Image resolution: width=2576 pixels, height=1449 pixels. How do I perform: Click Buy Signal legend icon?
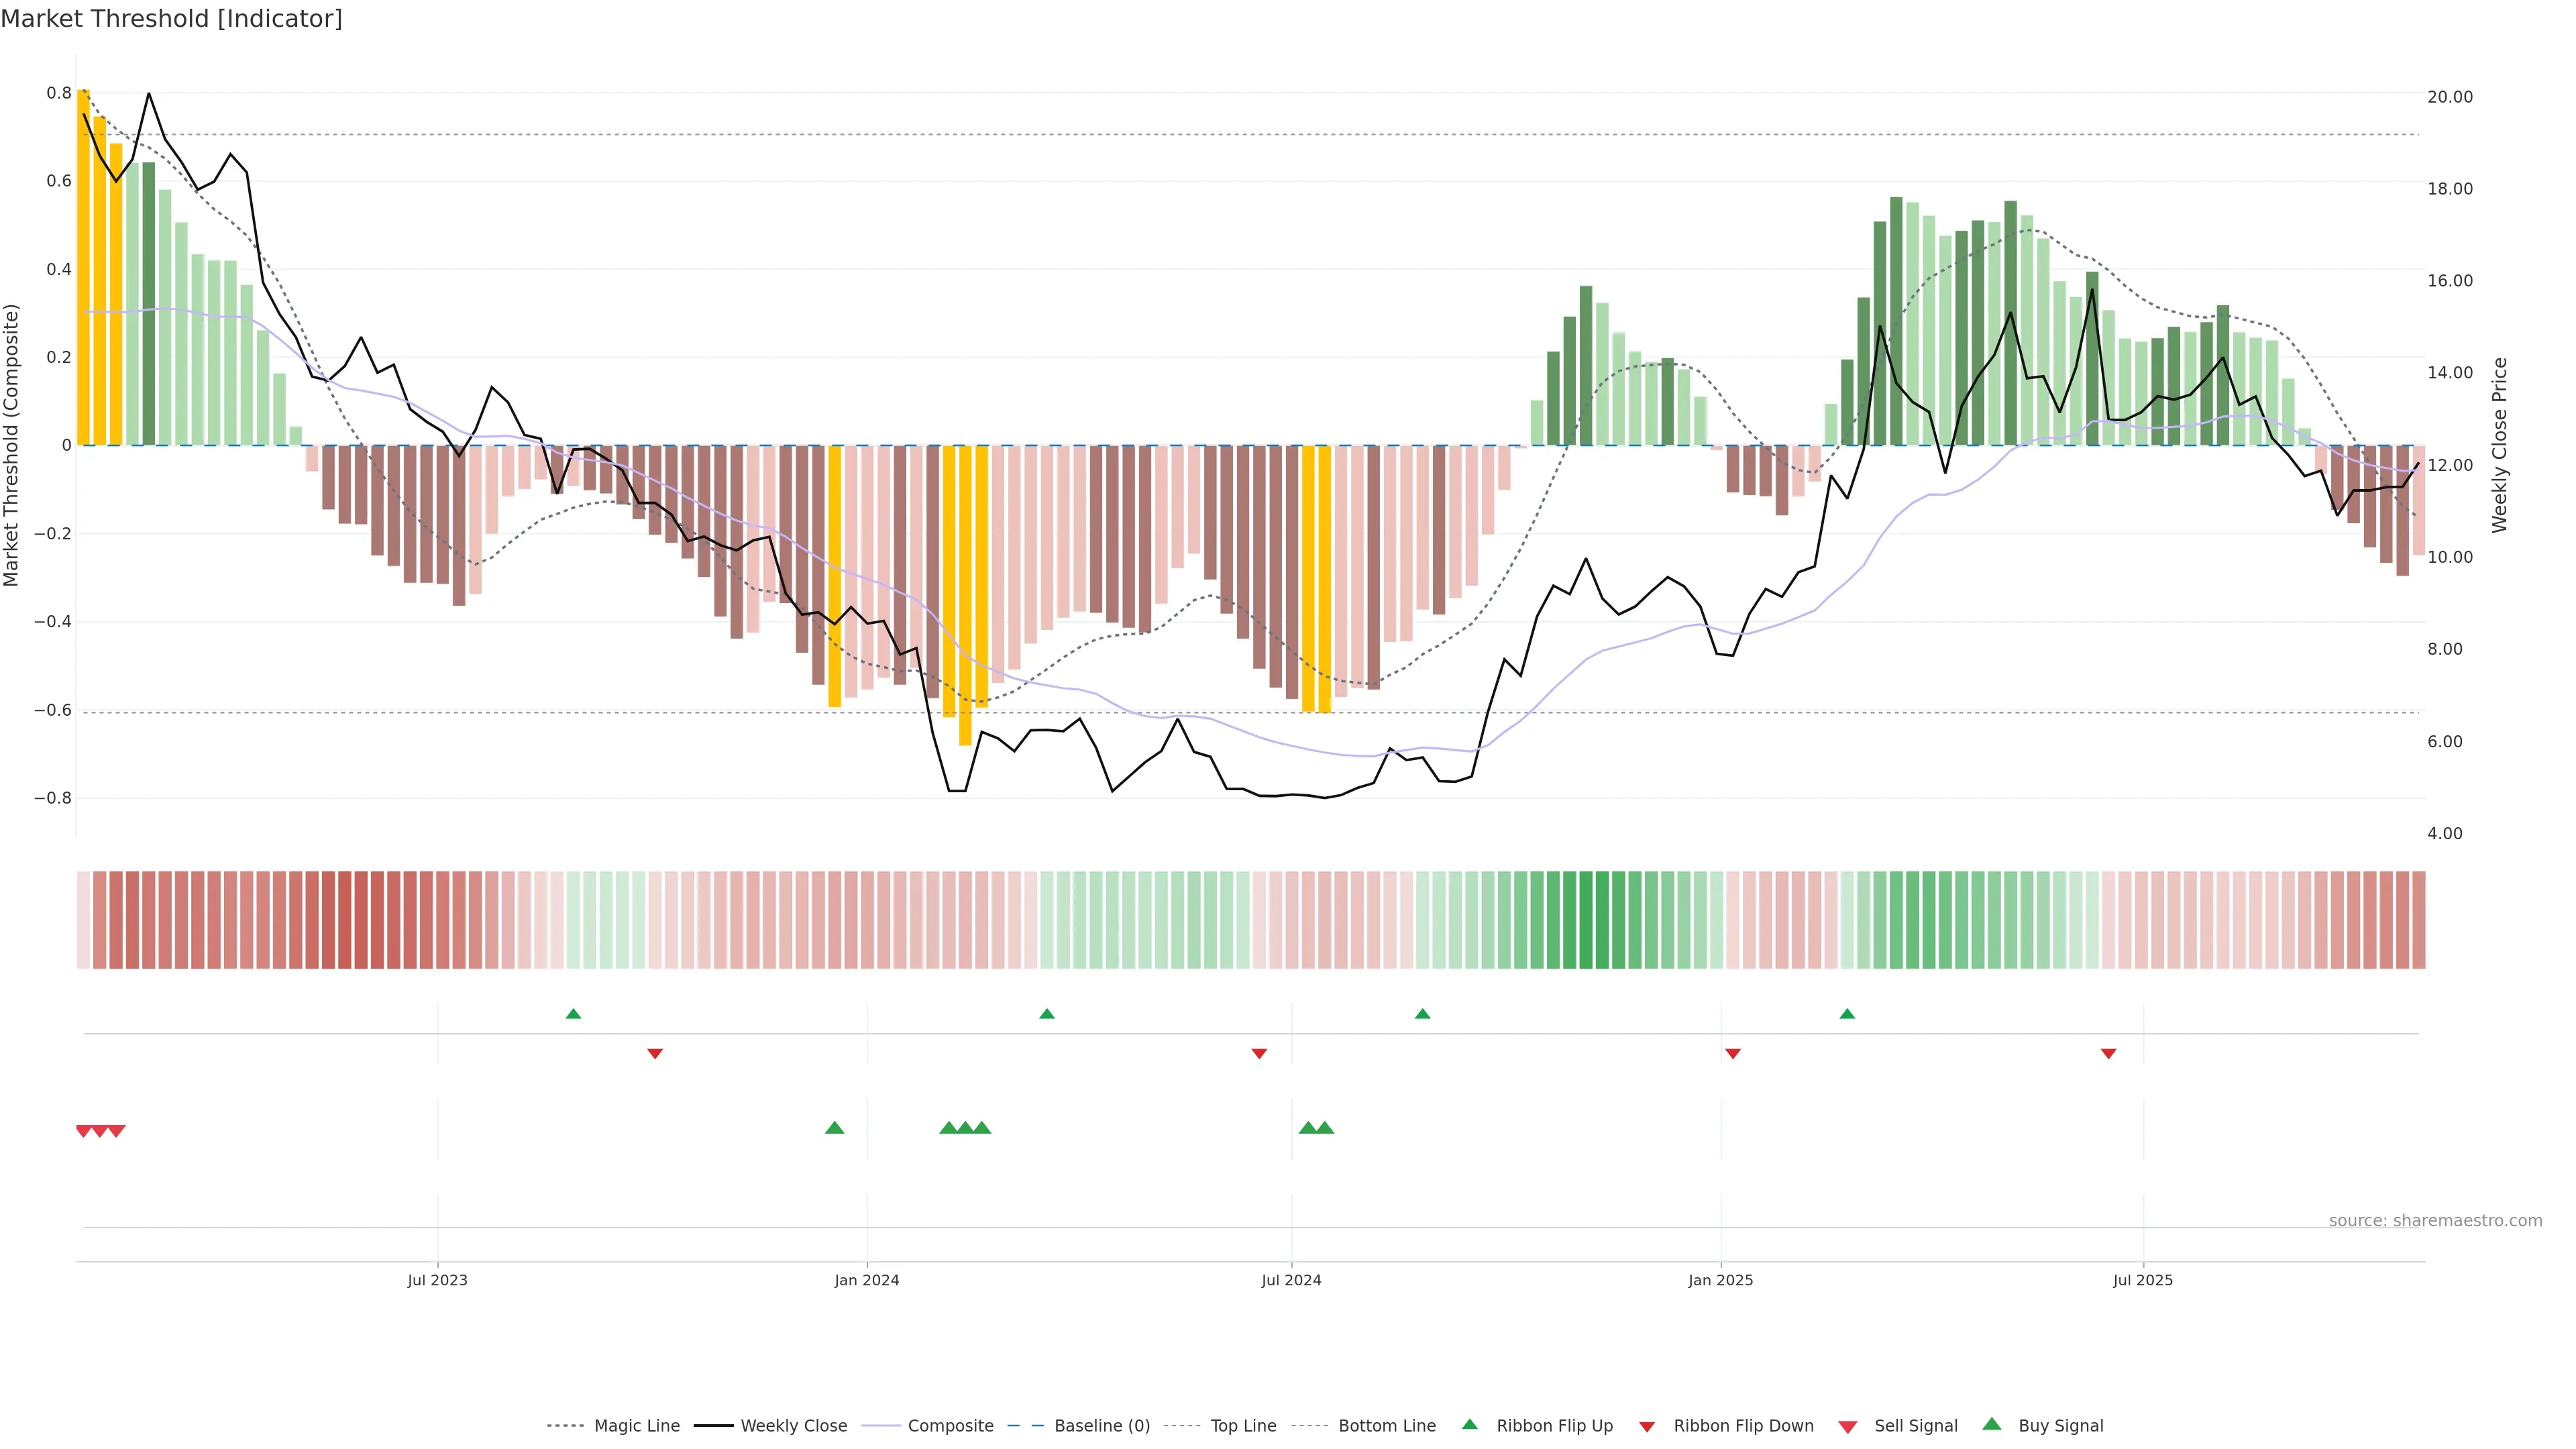click(x=1992, y=1425)
